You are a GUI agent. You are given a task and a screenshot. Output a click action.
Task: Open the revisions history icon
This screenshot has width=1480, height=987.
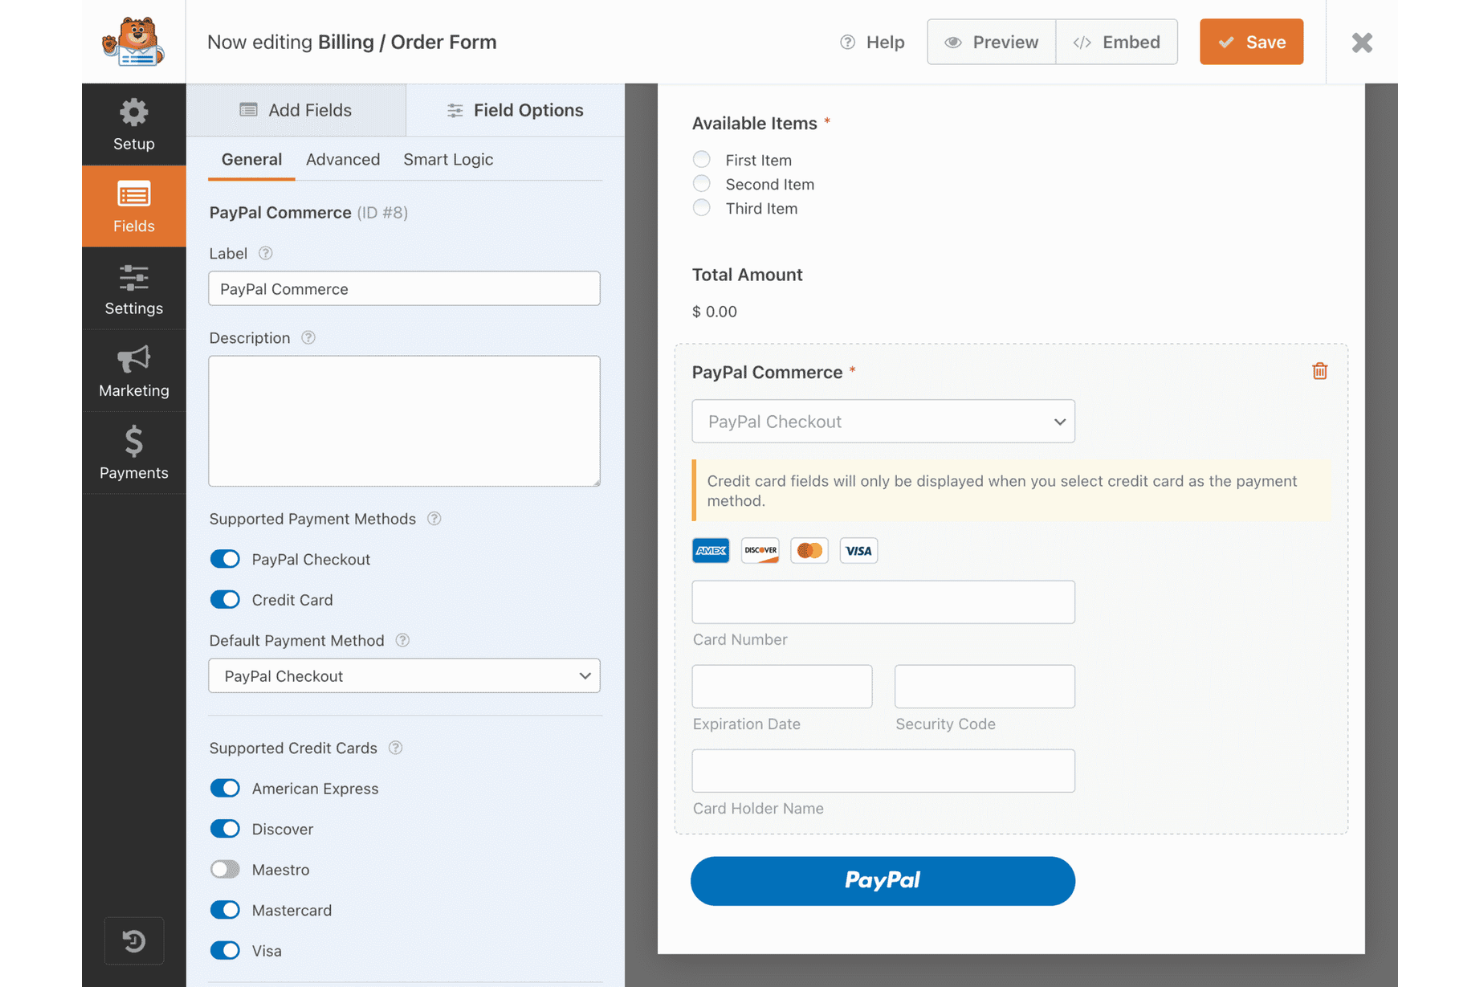point(134,941)
